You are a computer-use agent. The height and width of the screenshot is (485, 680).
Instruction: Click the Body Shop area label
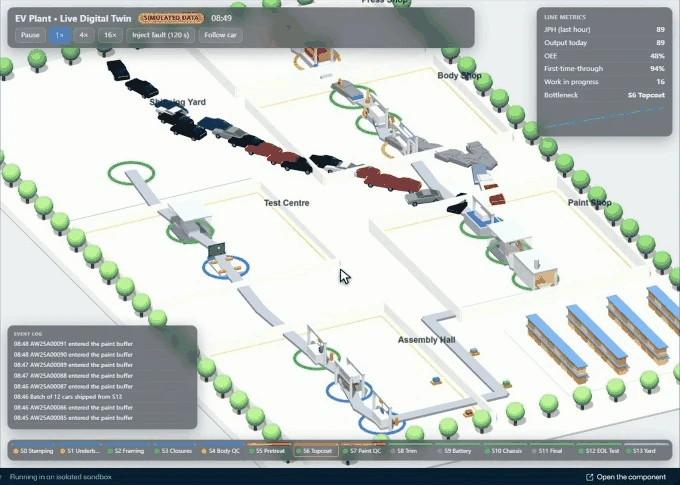(459, 75)
